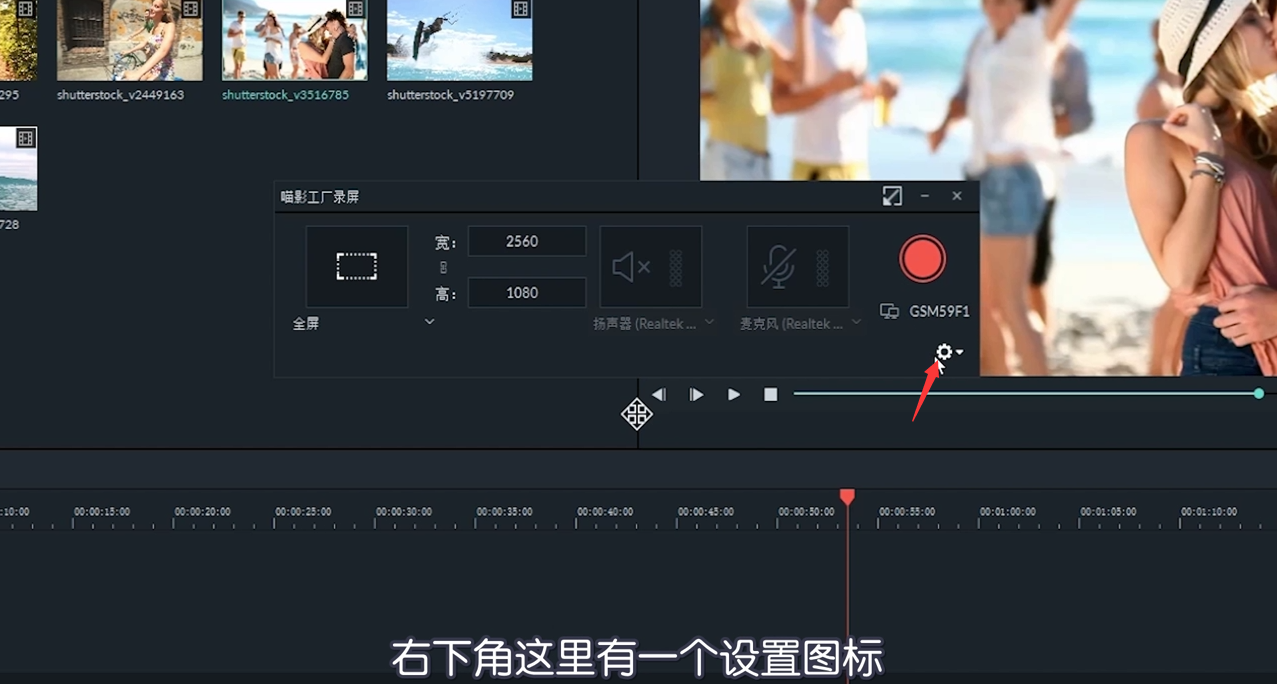
Task: Click the shutterstock_v2449163 file name
Action: (x=120, y=95)
